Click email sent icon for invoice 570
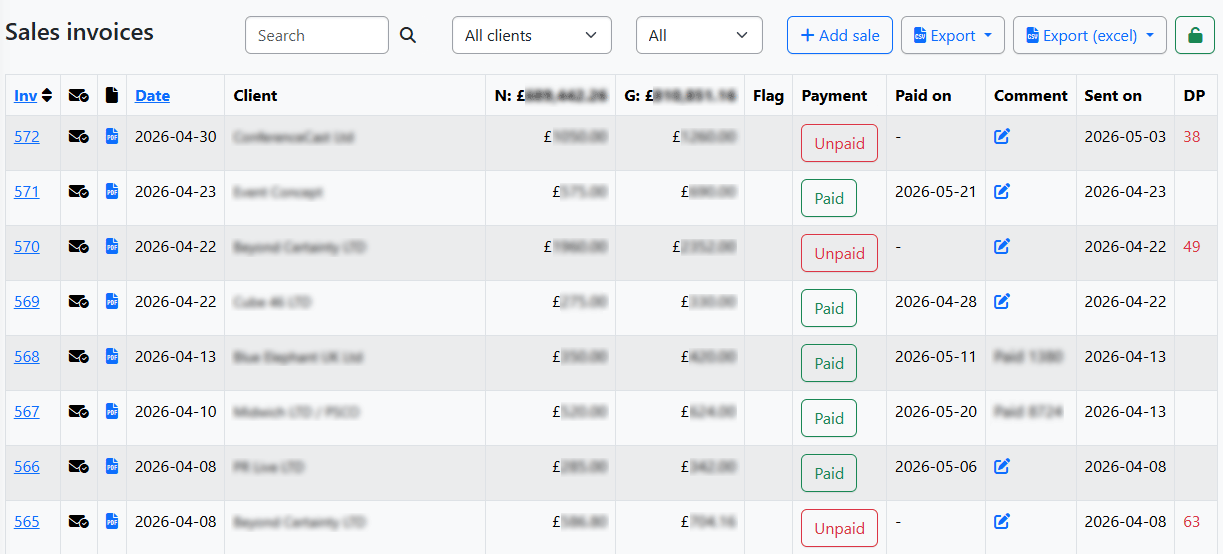This screenshot has width=1223, height=554. click(x=78, y=246)
